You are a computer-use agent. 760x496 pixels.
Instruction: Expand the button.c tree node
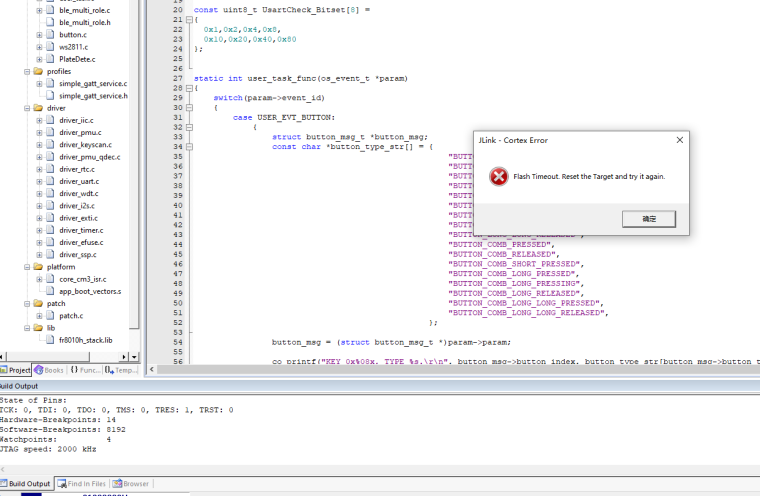point(39,35)
